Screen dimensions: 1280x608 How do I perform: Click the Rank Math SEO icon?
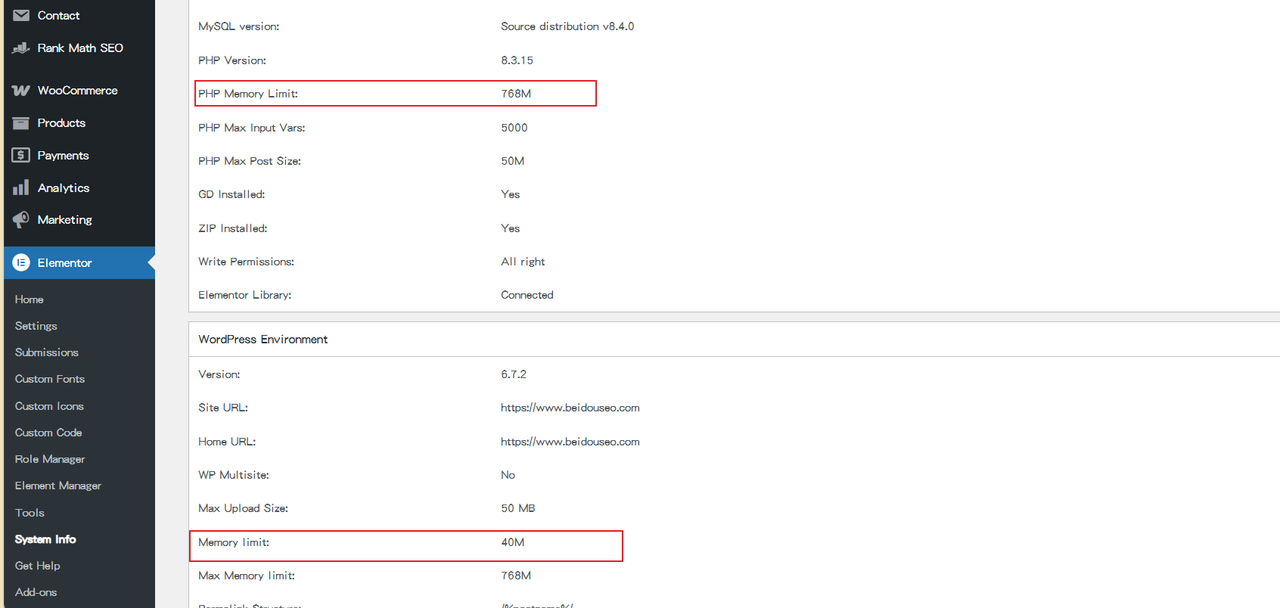tap(20, 48)
